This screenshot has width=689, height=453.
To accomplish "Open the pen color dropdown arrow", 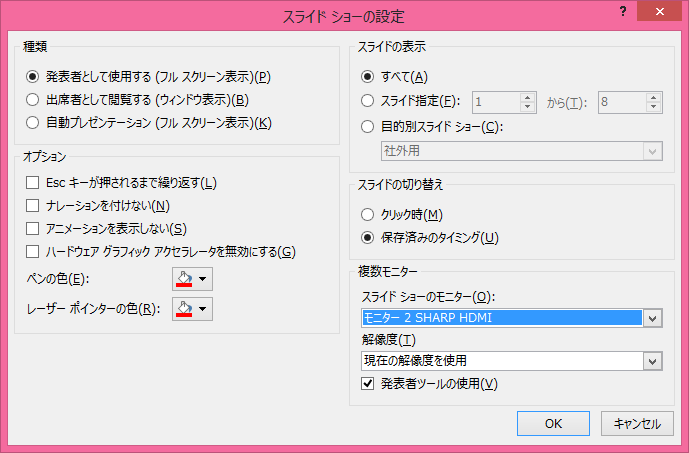I will point(203,279).
